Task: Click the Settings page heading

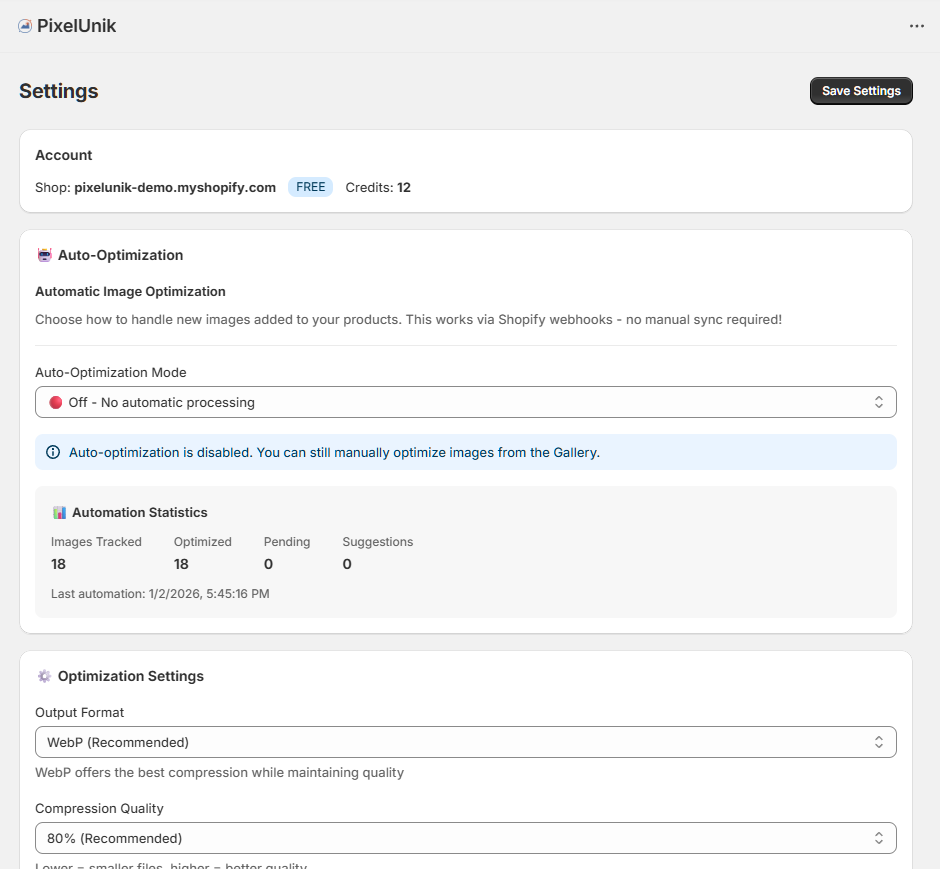Action: click(x=59, y=91)
